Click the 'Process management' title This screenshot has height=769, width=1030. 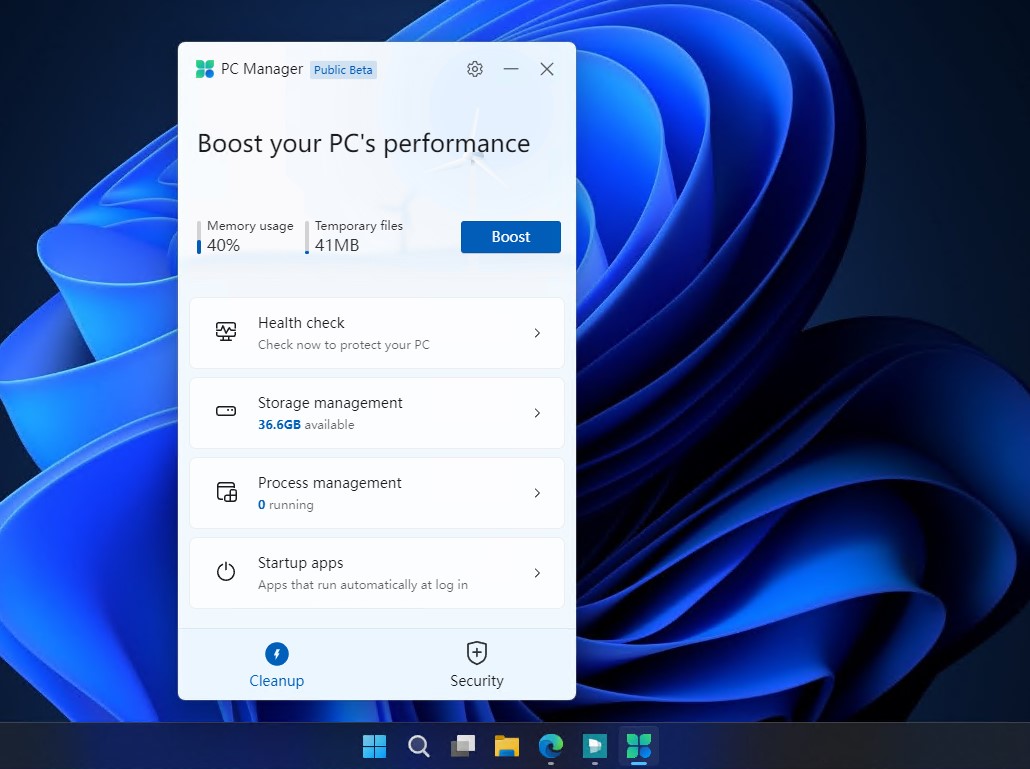330,483
